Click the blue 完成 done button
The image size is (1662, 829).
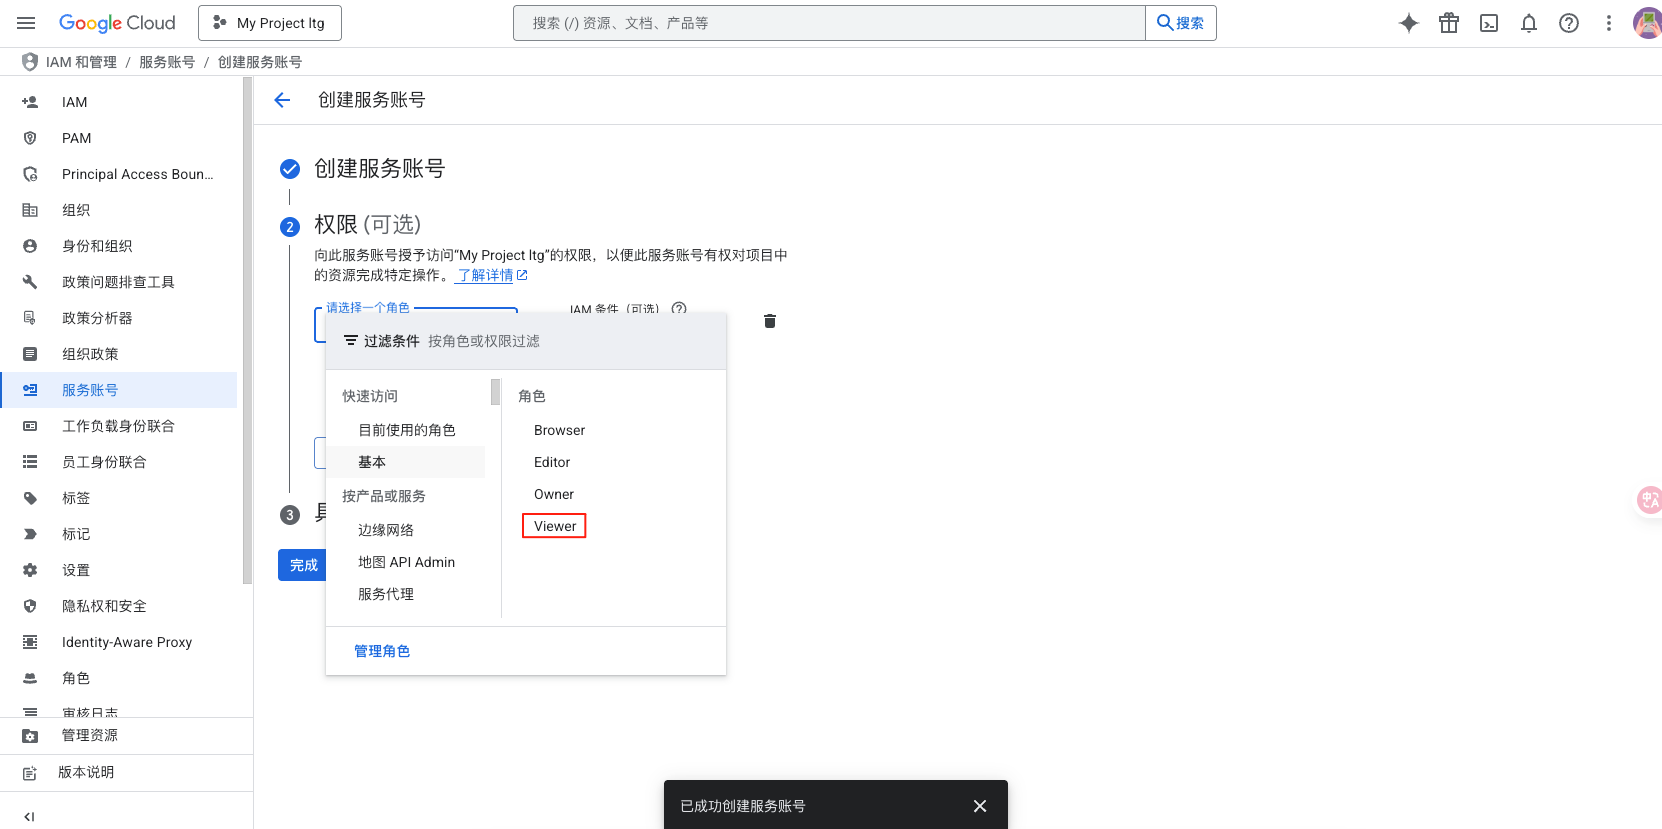[302, 565]
